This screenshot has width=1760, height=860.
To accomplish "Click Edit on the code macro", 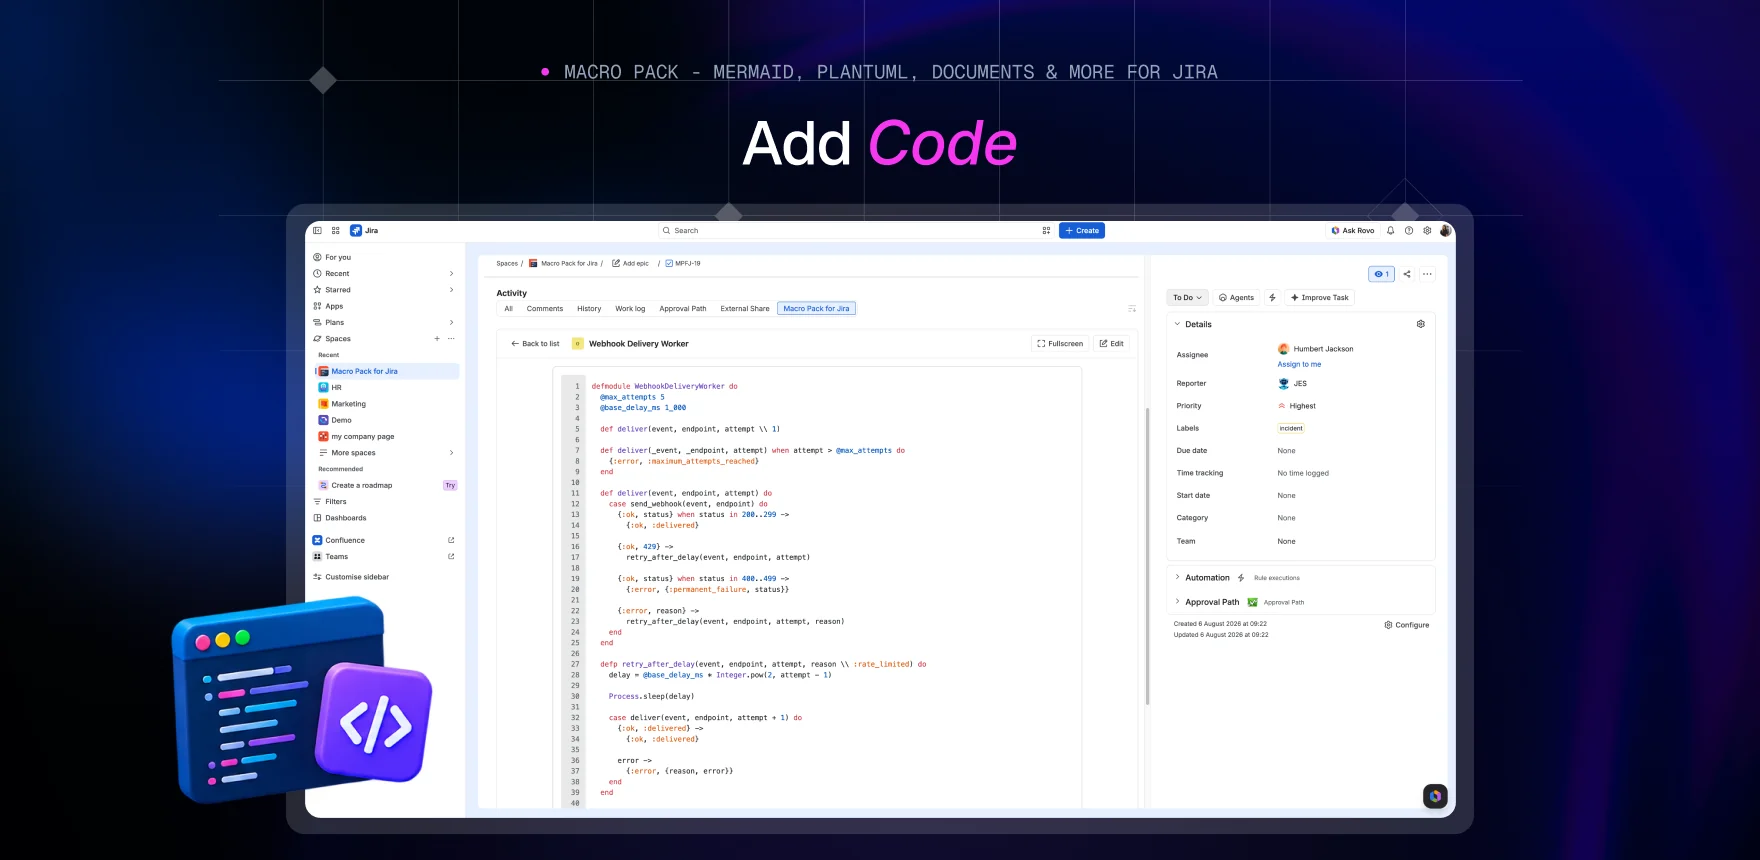I will (1111, 344).
